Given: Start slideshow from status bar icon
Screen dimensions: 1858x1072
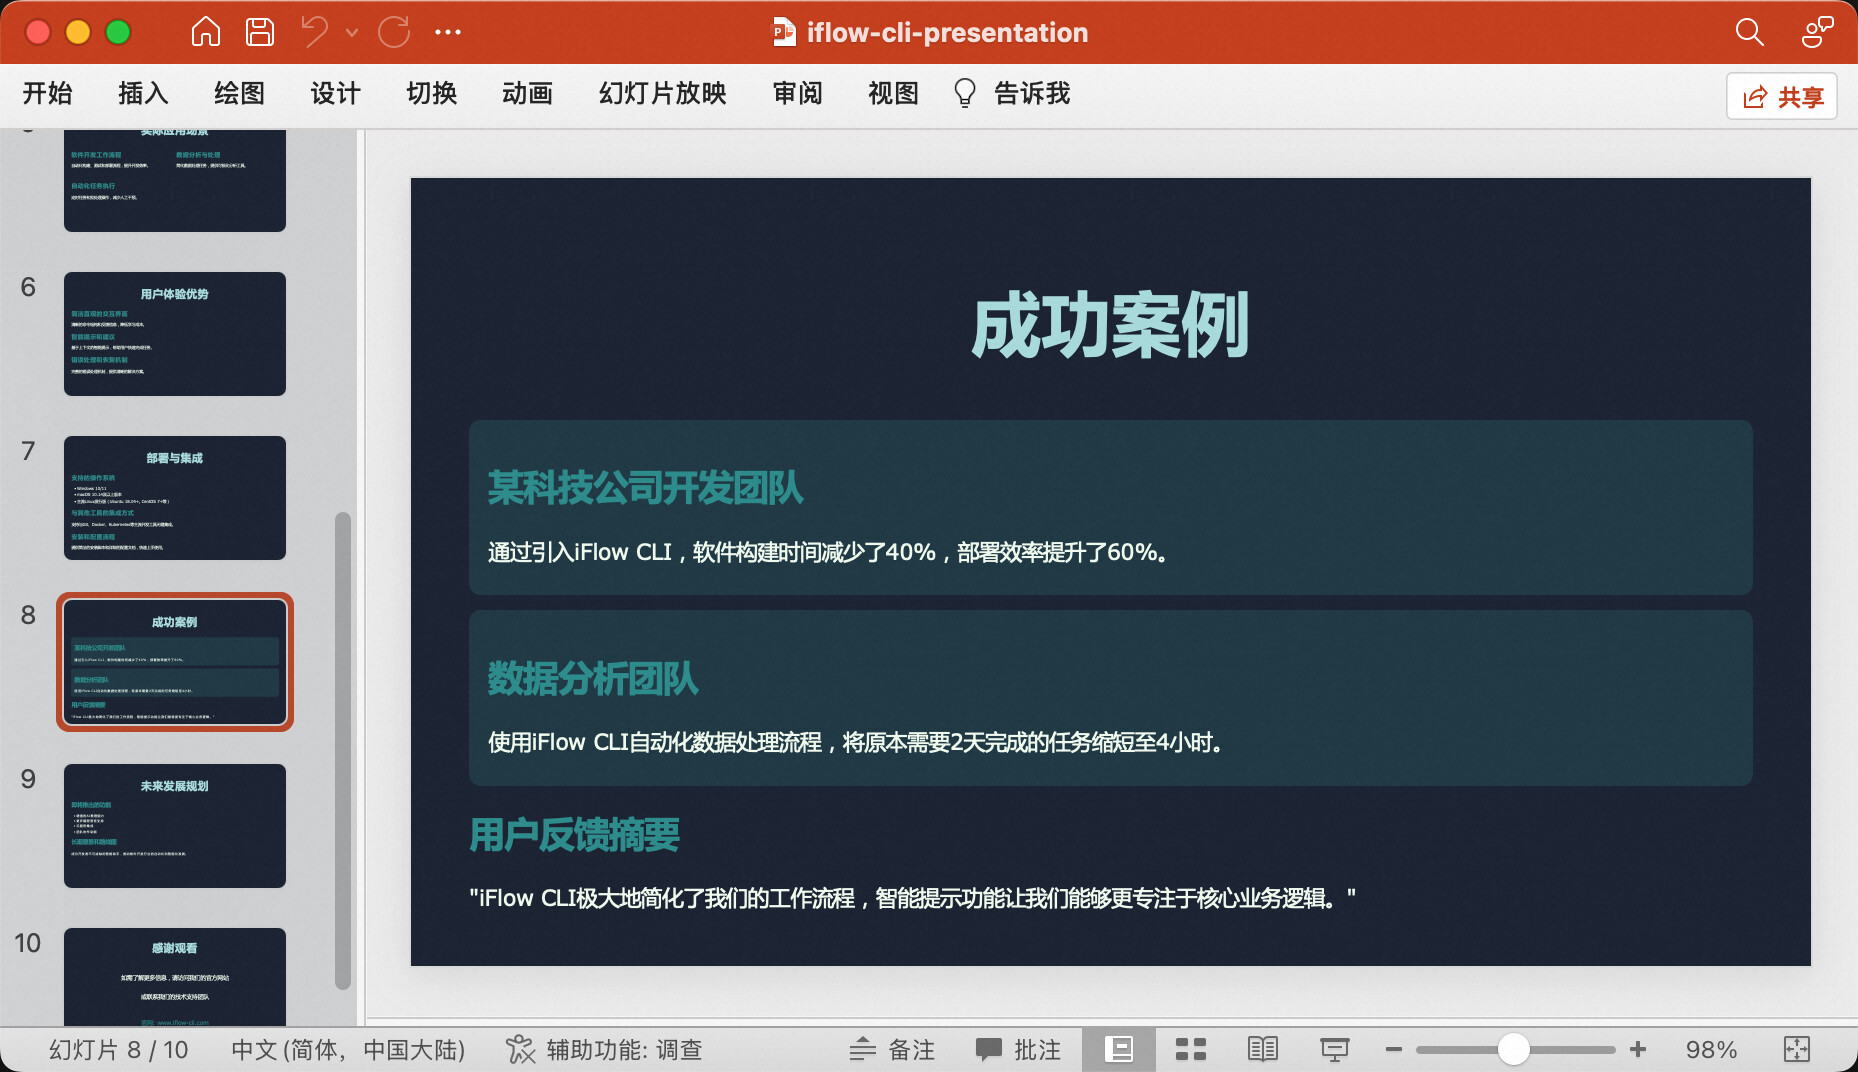Looking at the screenshot, I should 1334,1049.
